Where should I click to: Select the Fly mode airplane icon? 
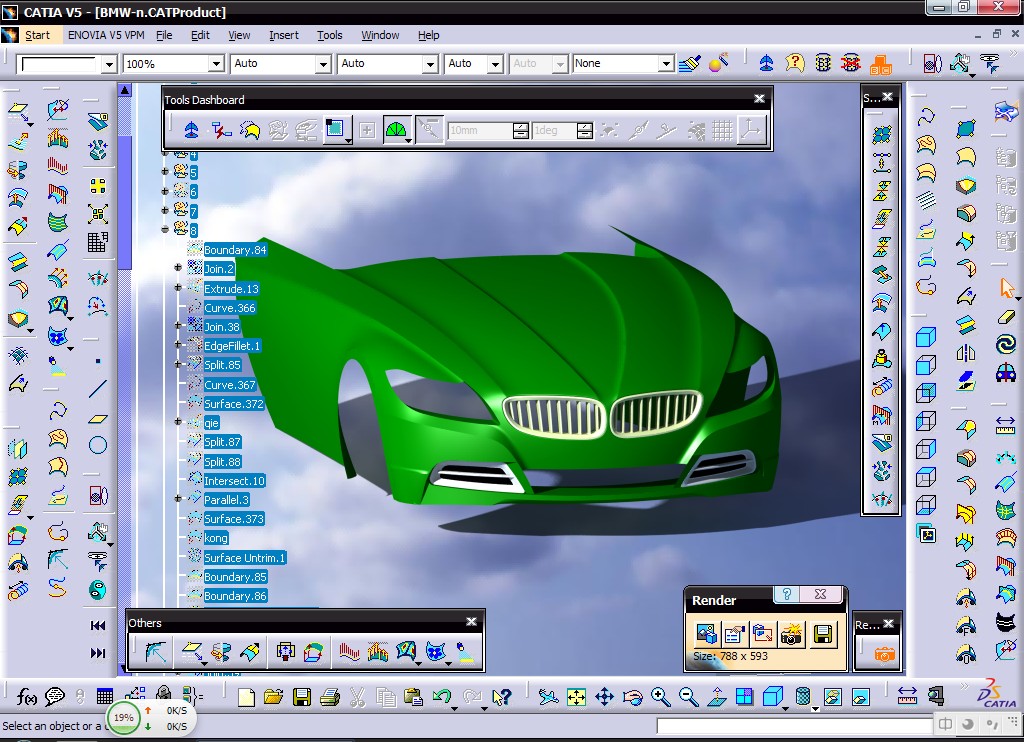548,698
